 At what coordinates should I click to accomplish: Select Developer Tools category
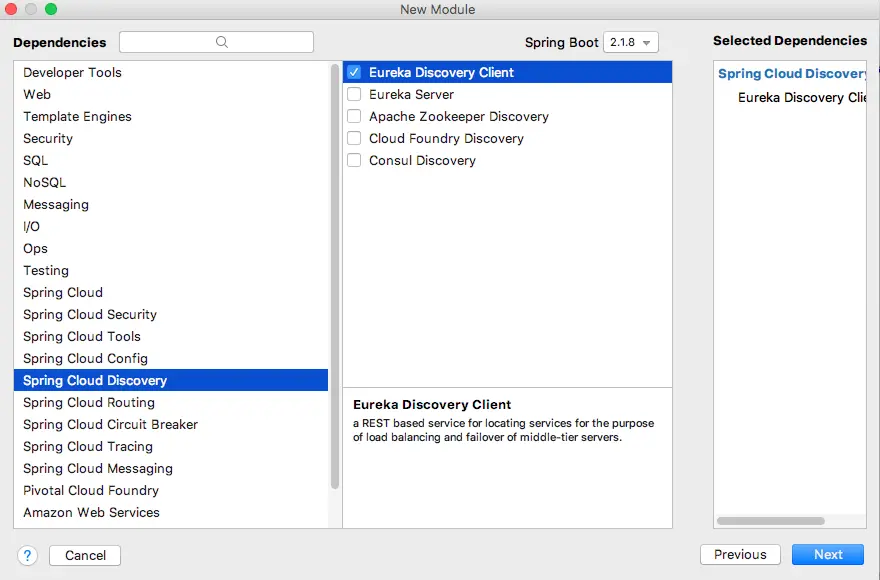[171, 72]
